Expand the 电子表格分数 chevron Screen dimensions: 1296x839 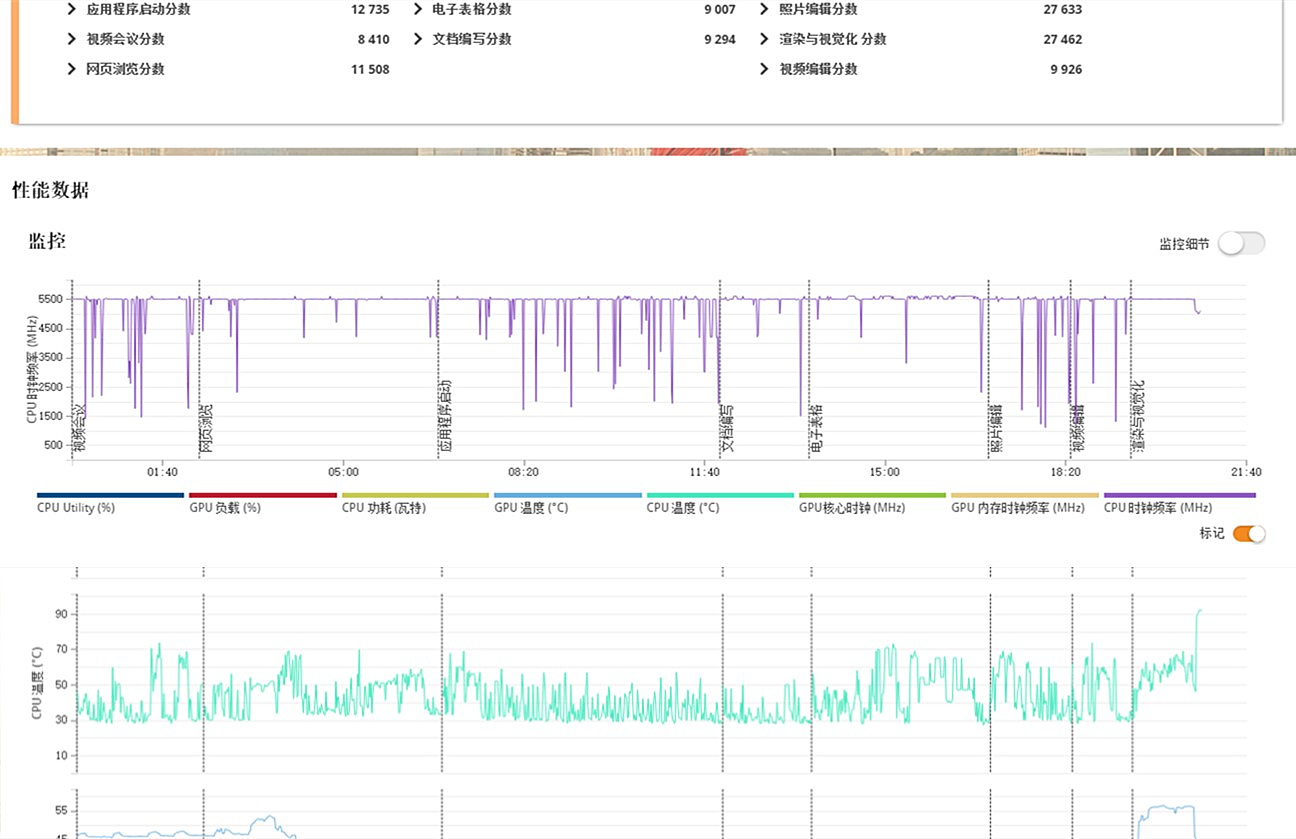pyautogui.click(x=417, y=9)
